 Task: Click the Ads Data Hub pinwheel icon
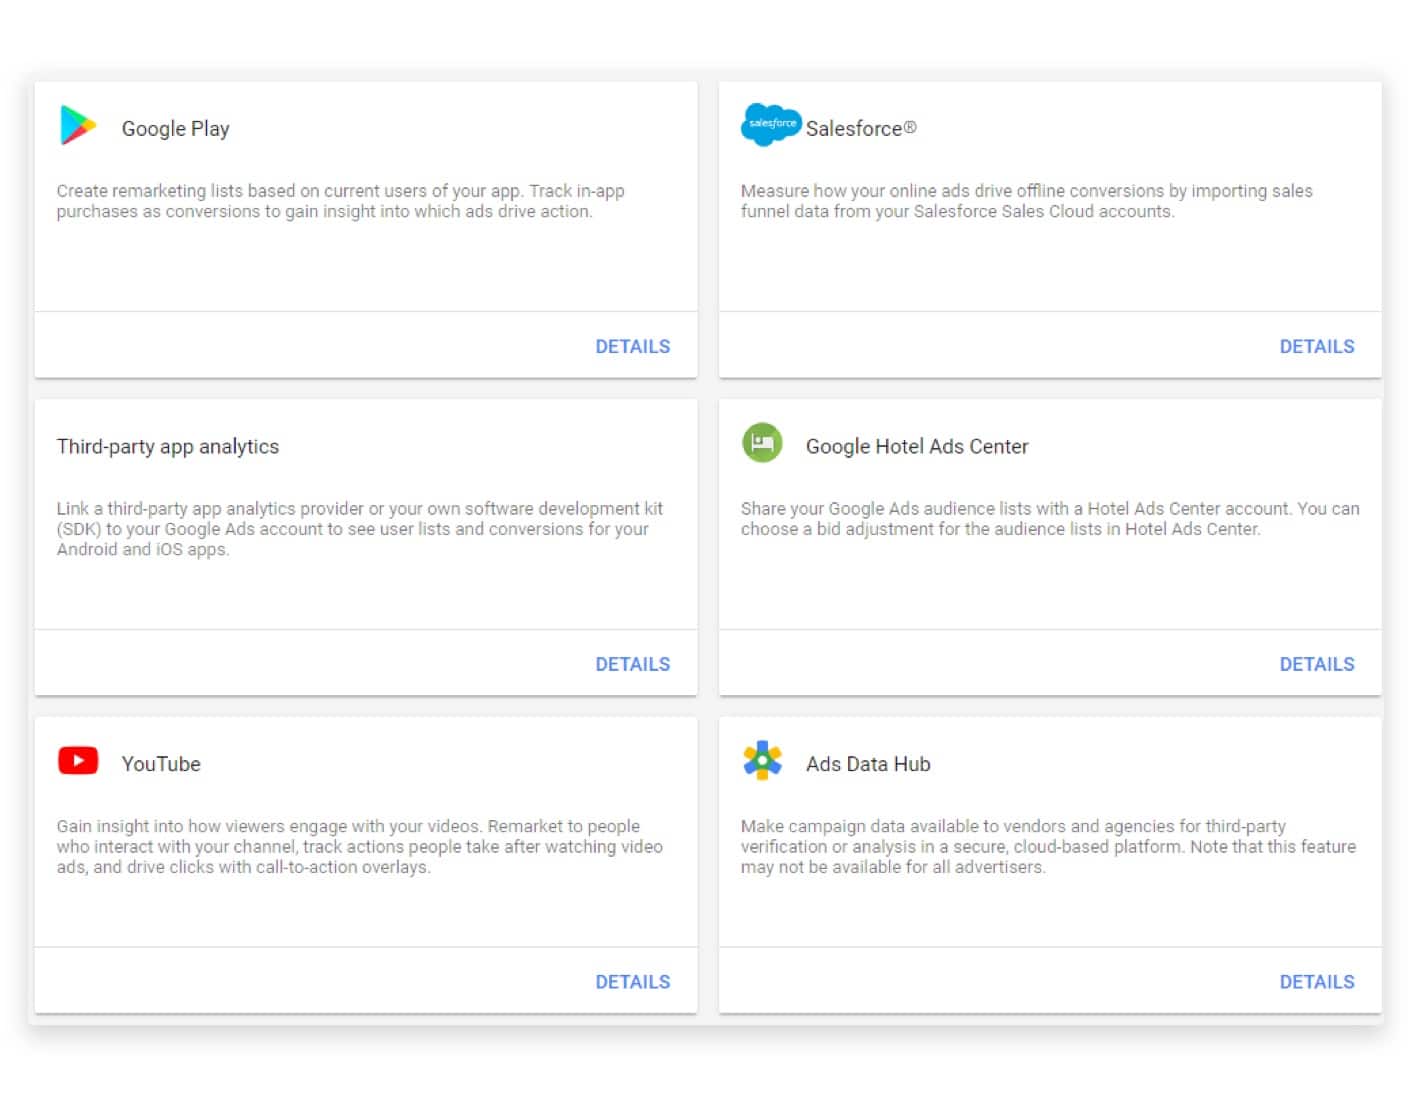(762, 761)
